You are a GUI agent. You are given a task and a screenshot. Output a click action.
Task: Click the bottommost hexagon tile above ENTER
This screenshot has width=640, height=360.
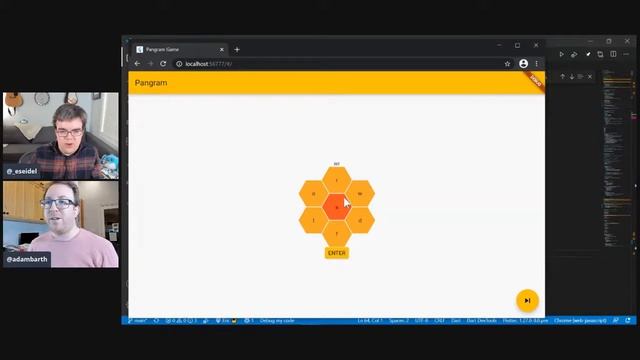point(337,234)
